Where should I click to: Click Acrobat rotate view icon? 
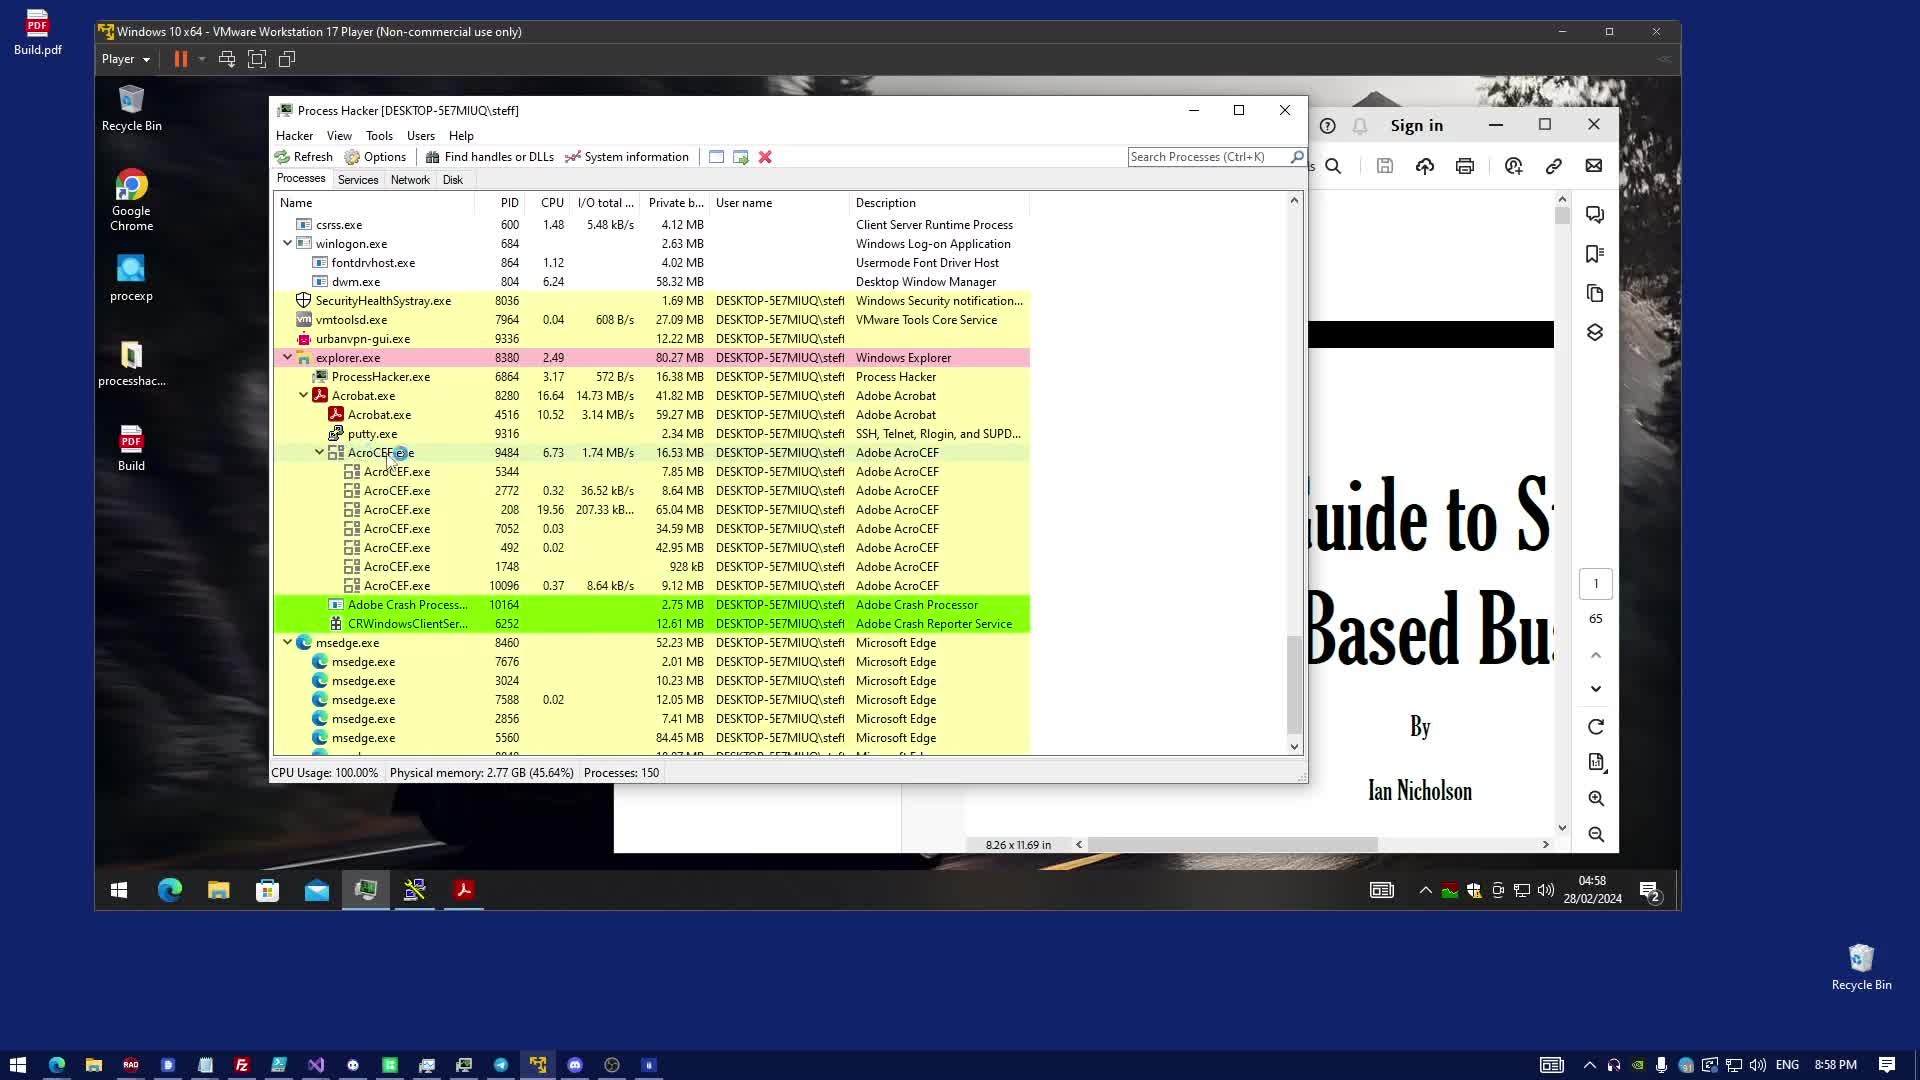click(1596, 727)
